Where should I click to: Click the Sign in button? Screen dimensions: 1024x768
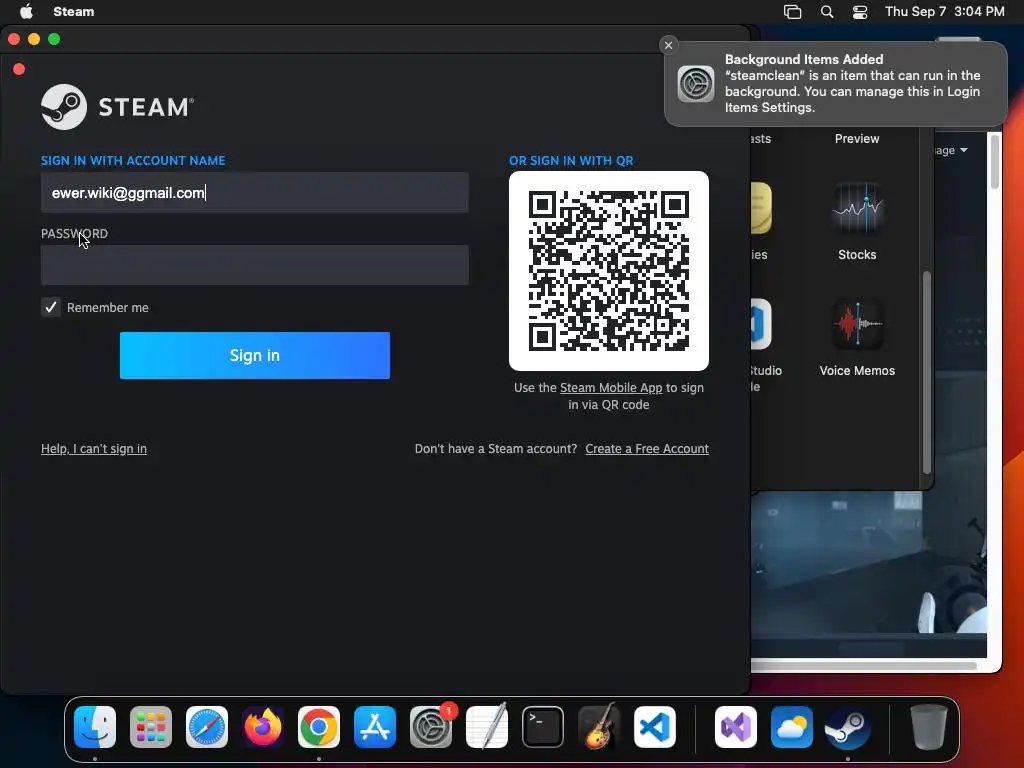point(255,355)
